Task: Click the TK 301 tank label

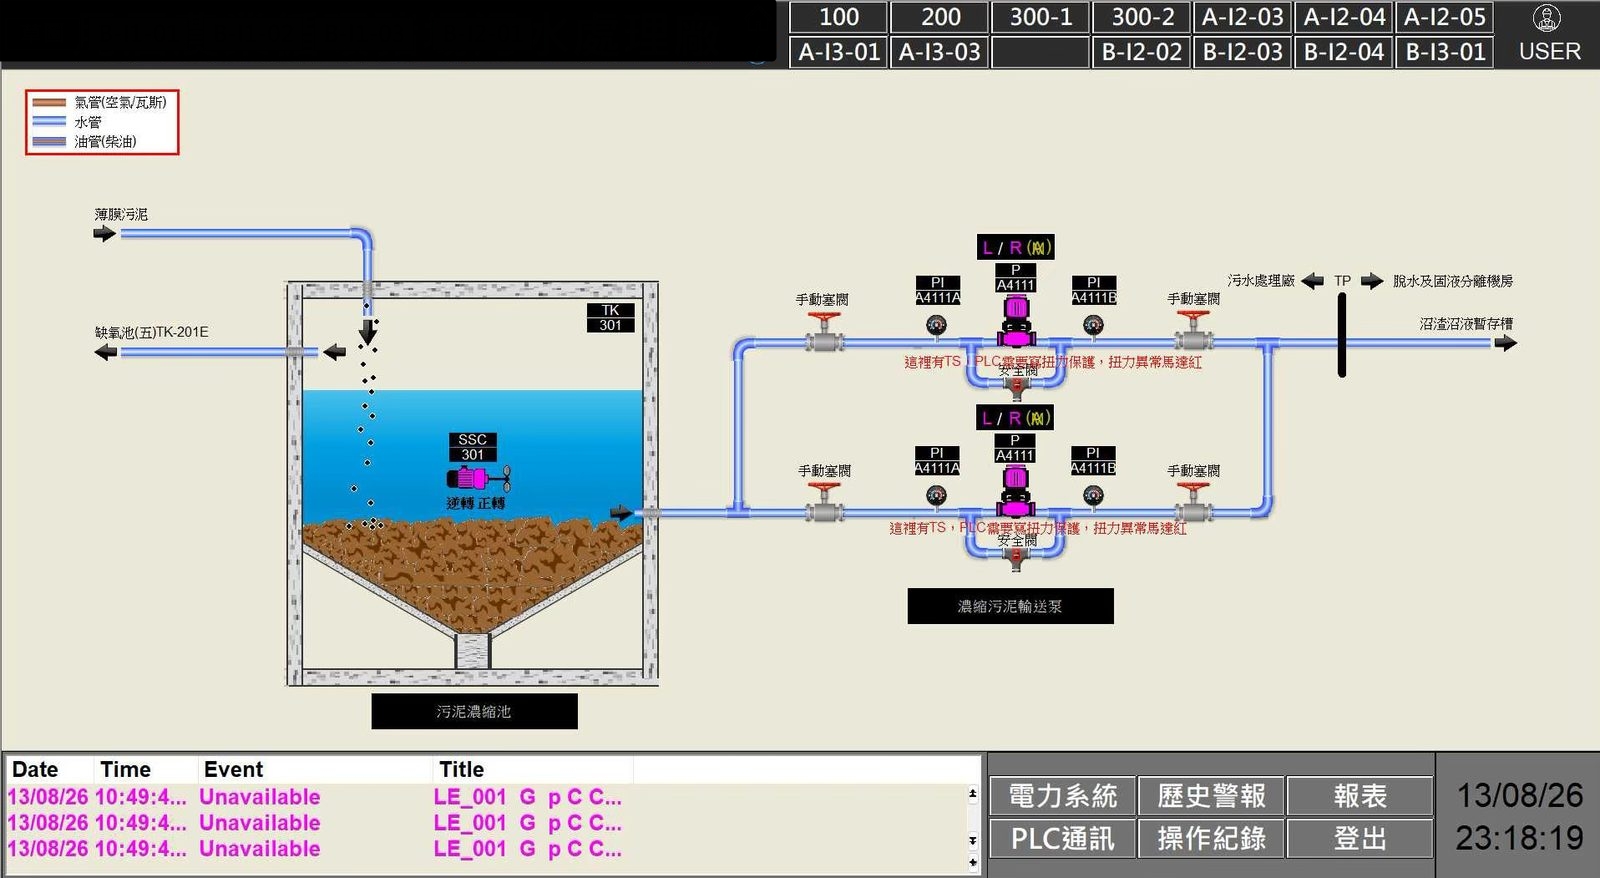Action: (x=610, y=318)
